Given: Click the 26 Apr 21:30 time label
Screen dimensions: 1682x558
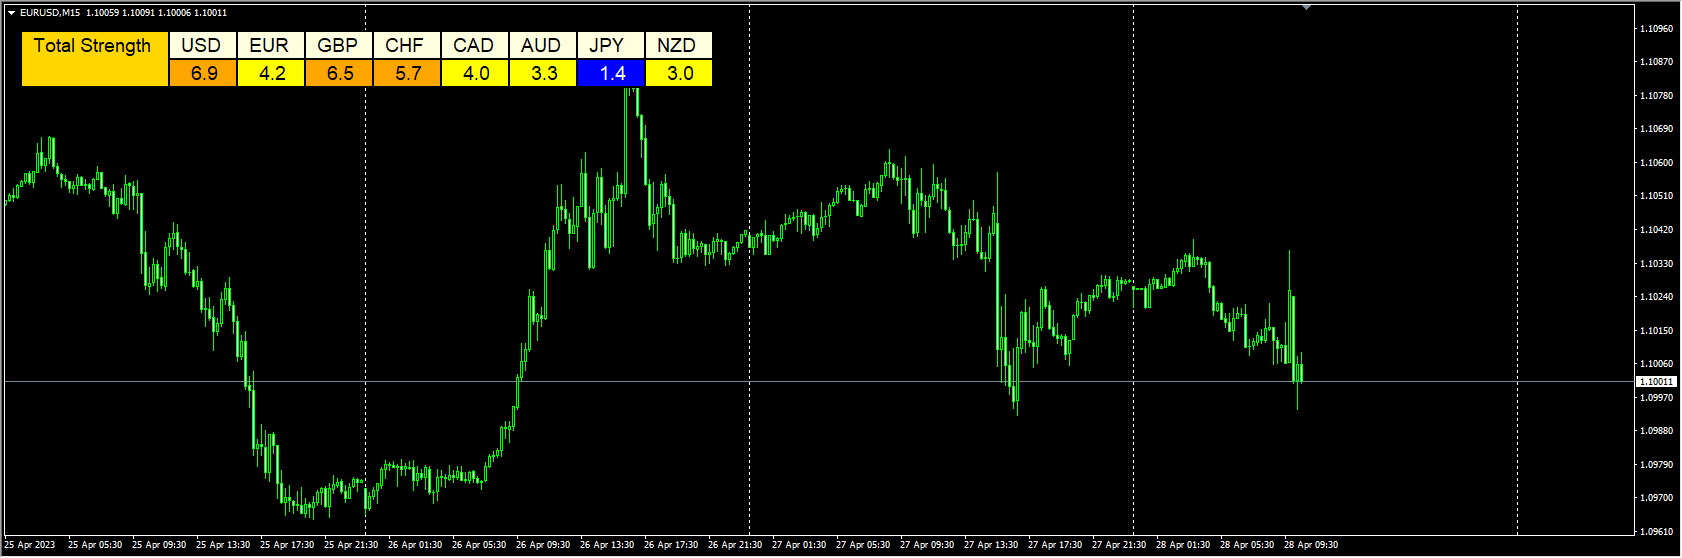Looking at the screenshot, I should (735, 545).
